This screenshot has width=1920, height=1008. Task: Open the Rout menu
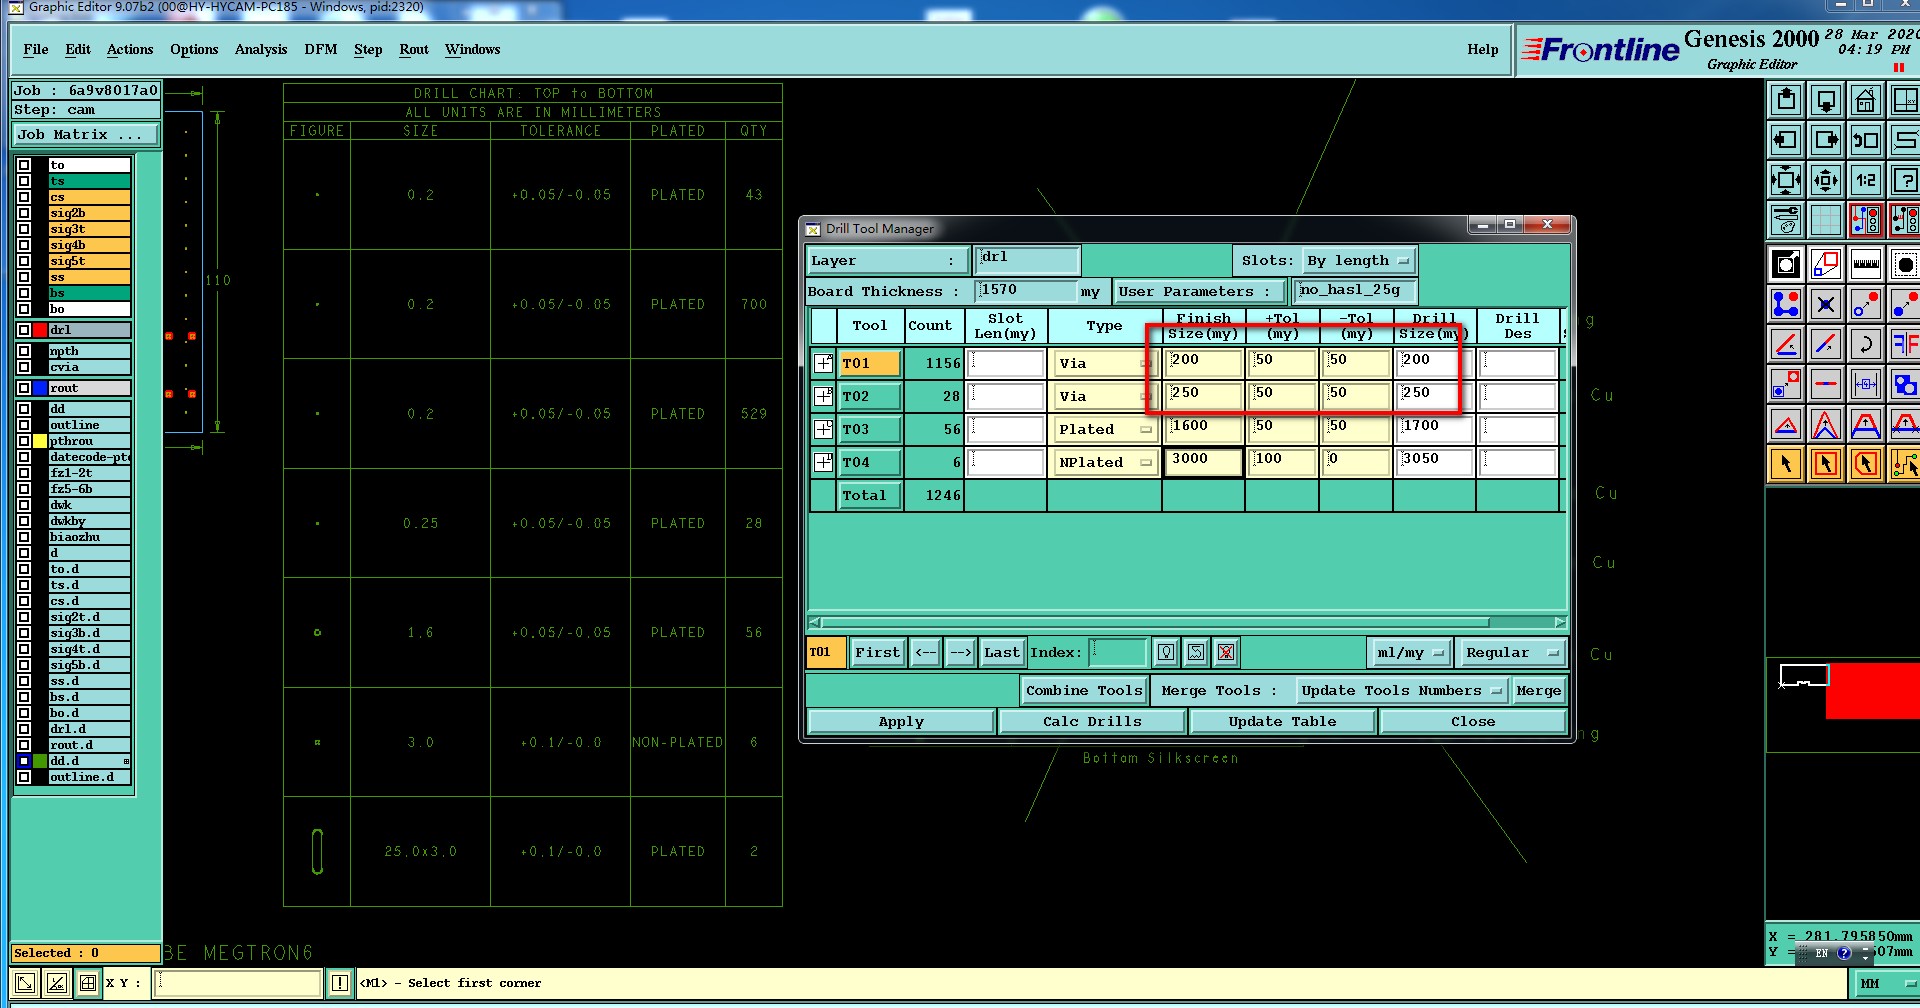tap(414, 49)
